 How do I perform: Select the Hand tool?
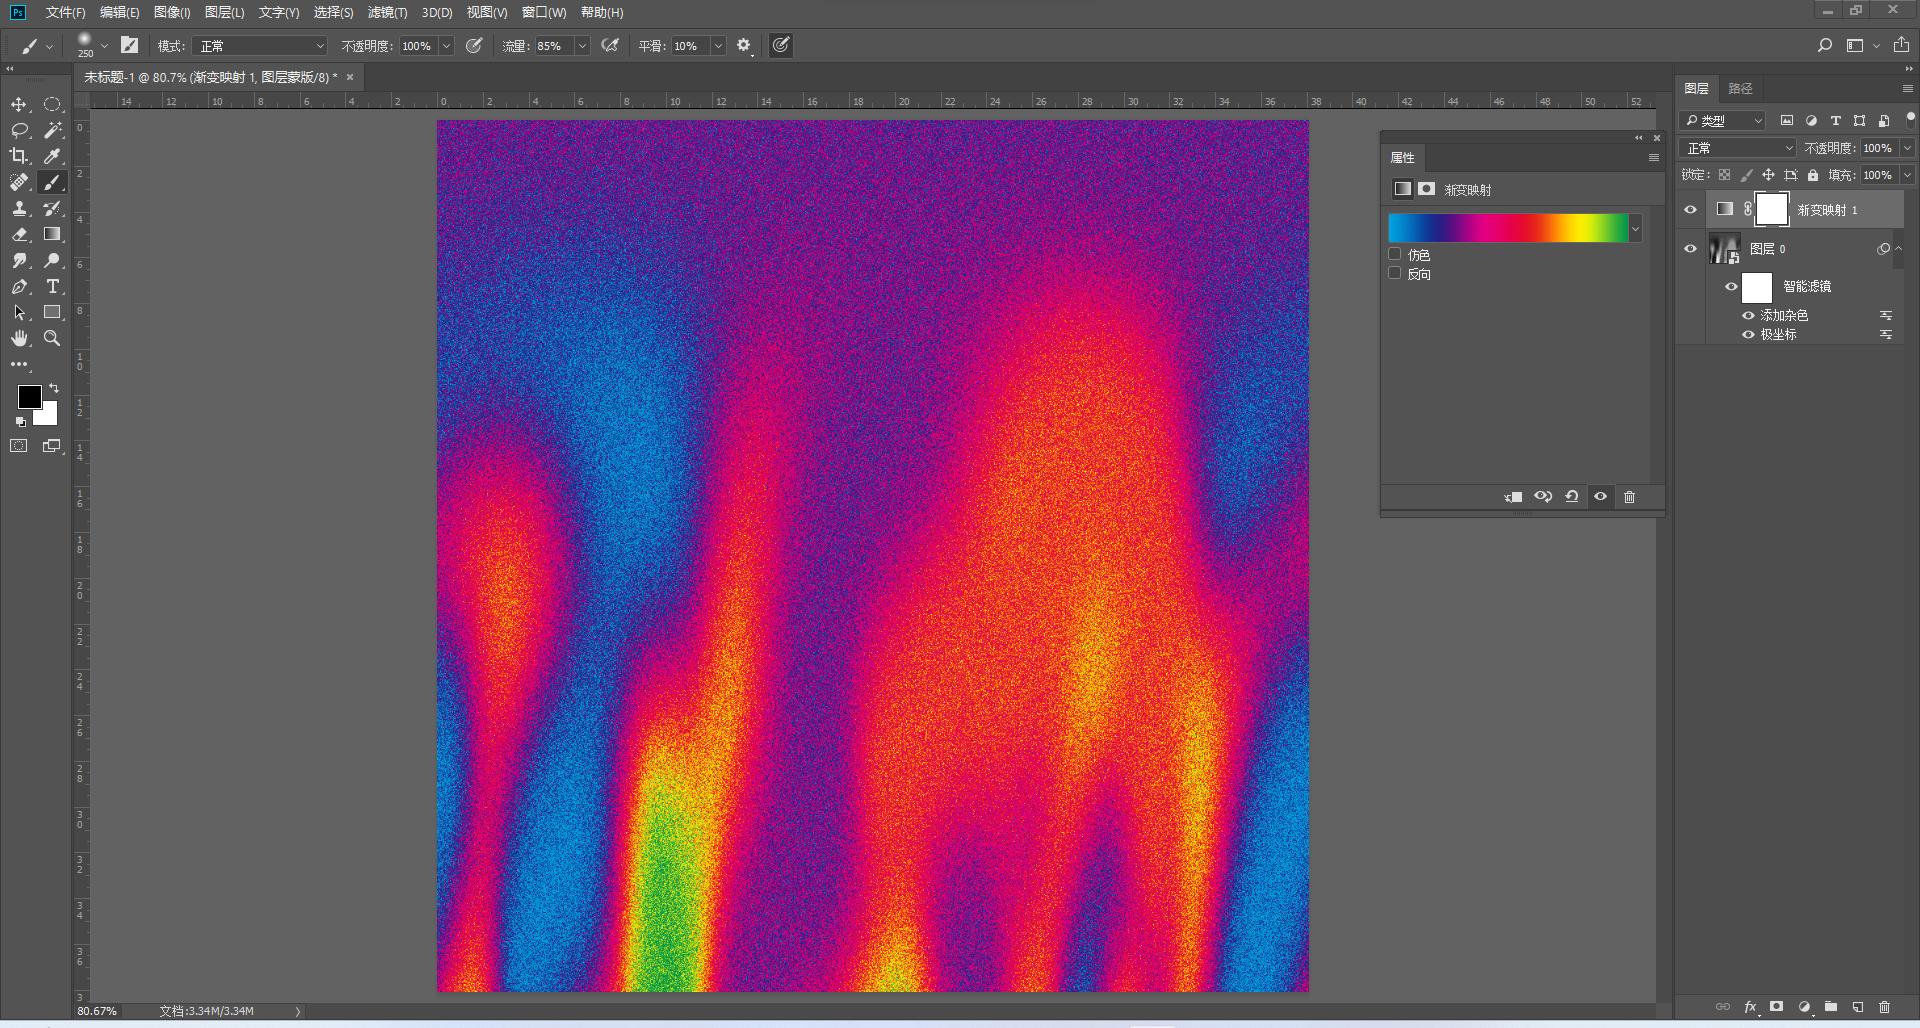tap(19, 339)
